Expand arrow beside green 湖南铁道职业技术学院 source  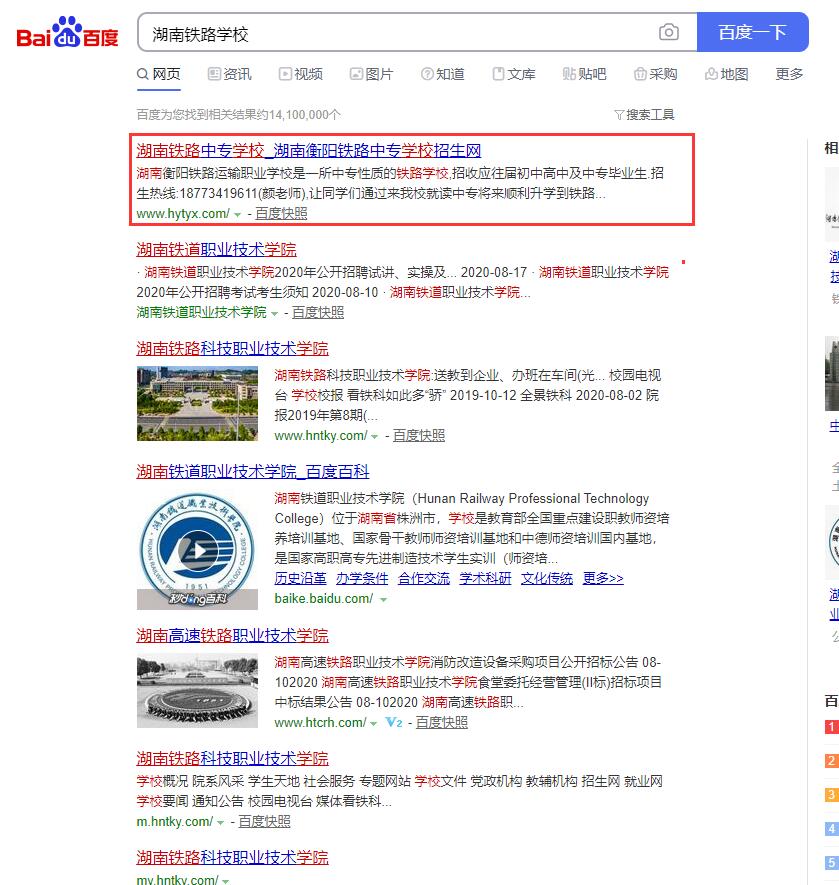click(274, 313)
